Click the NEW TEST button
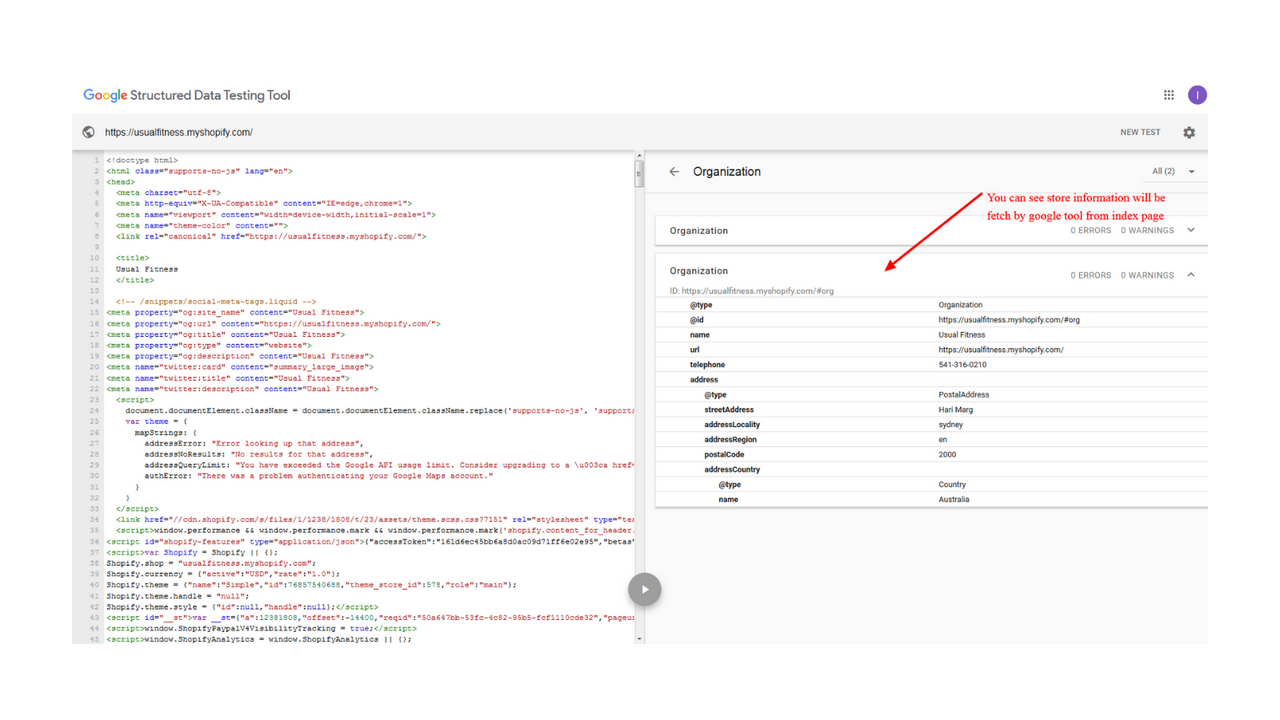The image size is (1280, 720). tap(1140, 131)
